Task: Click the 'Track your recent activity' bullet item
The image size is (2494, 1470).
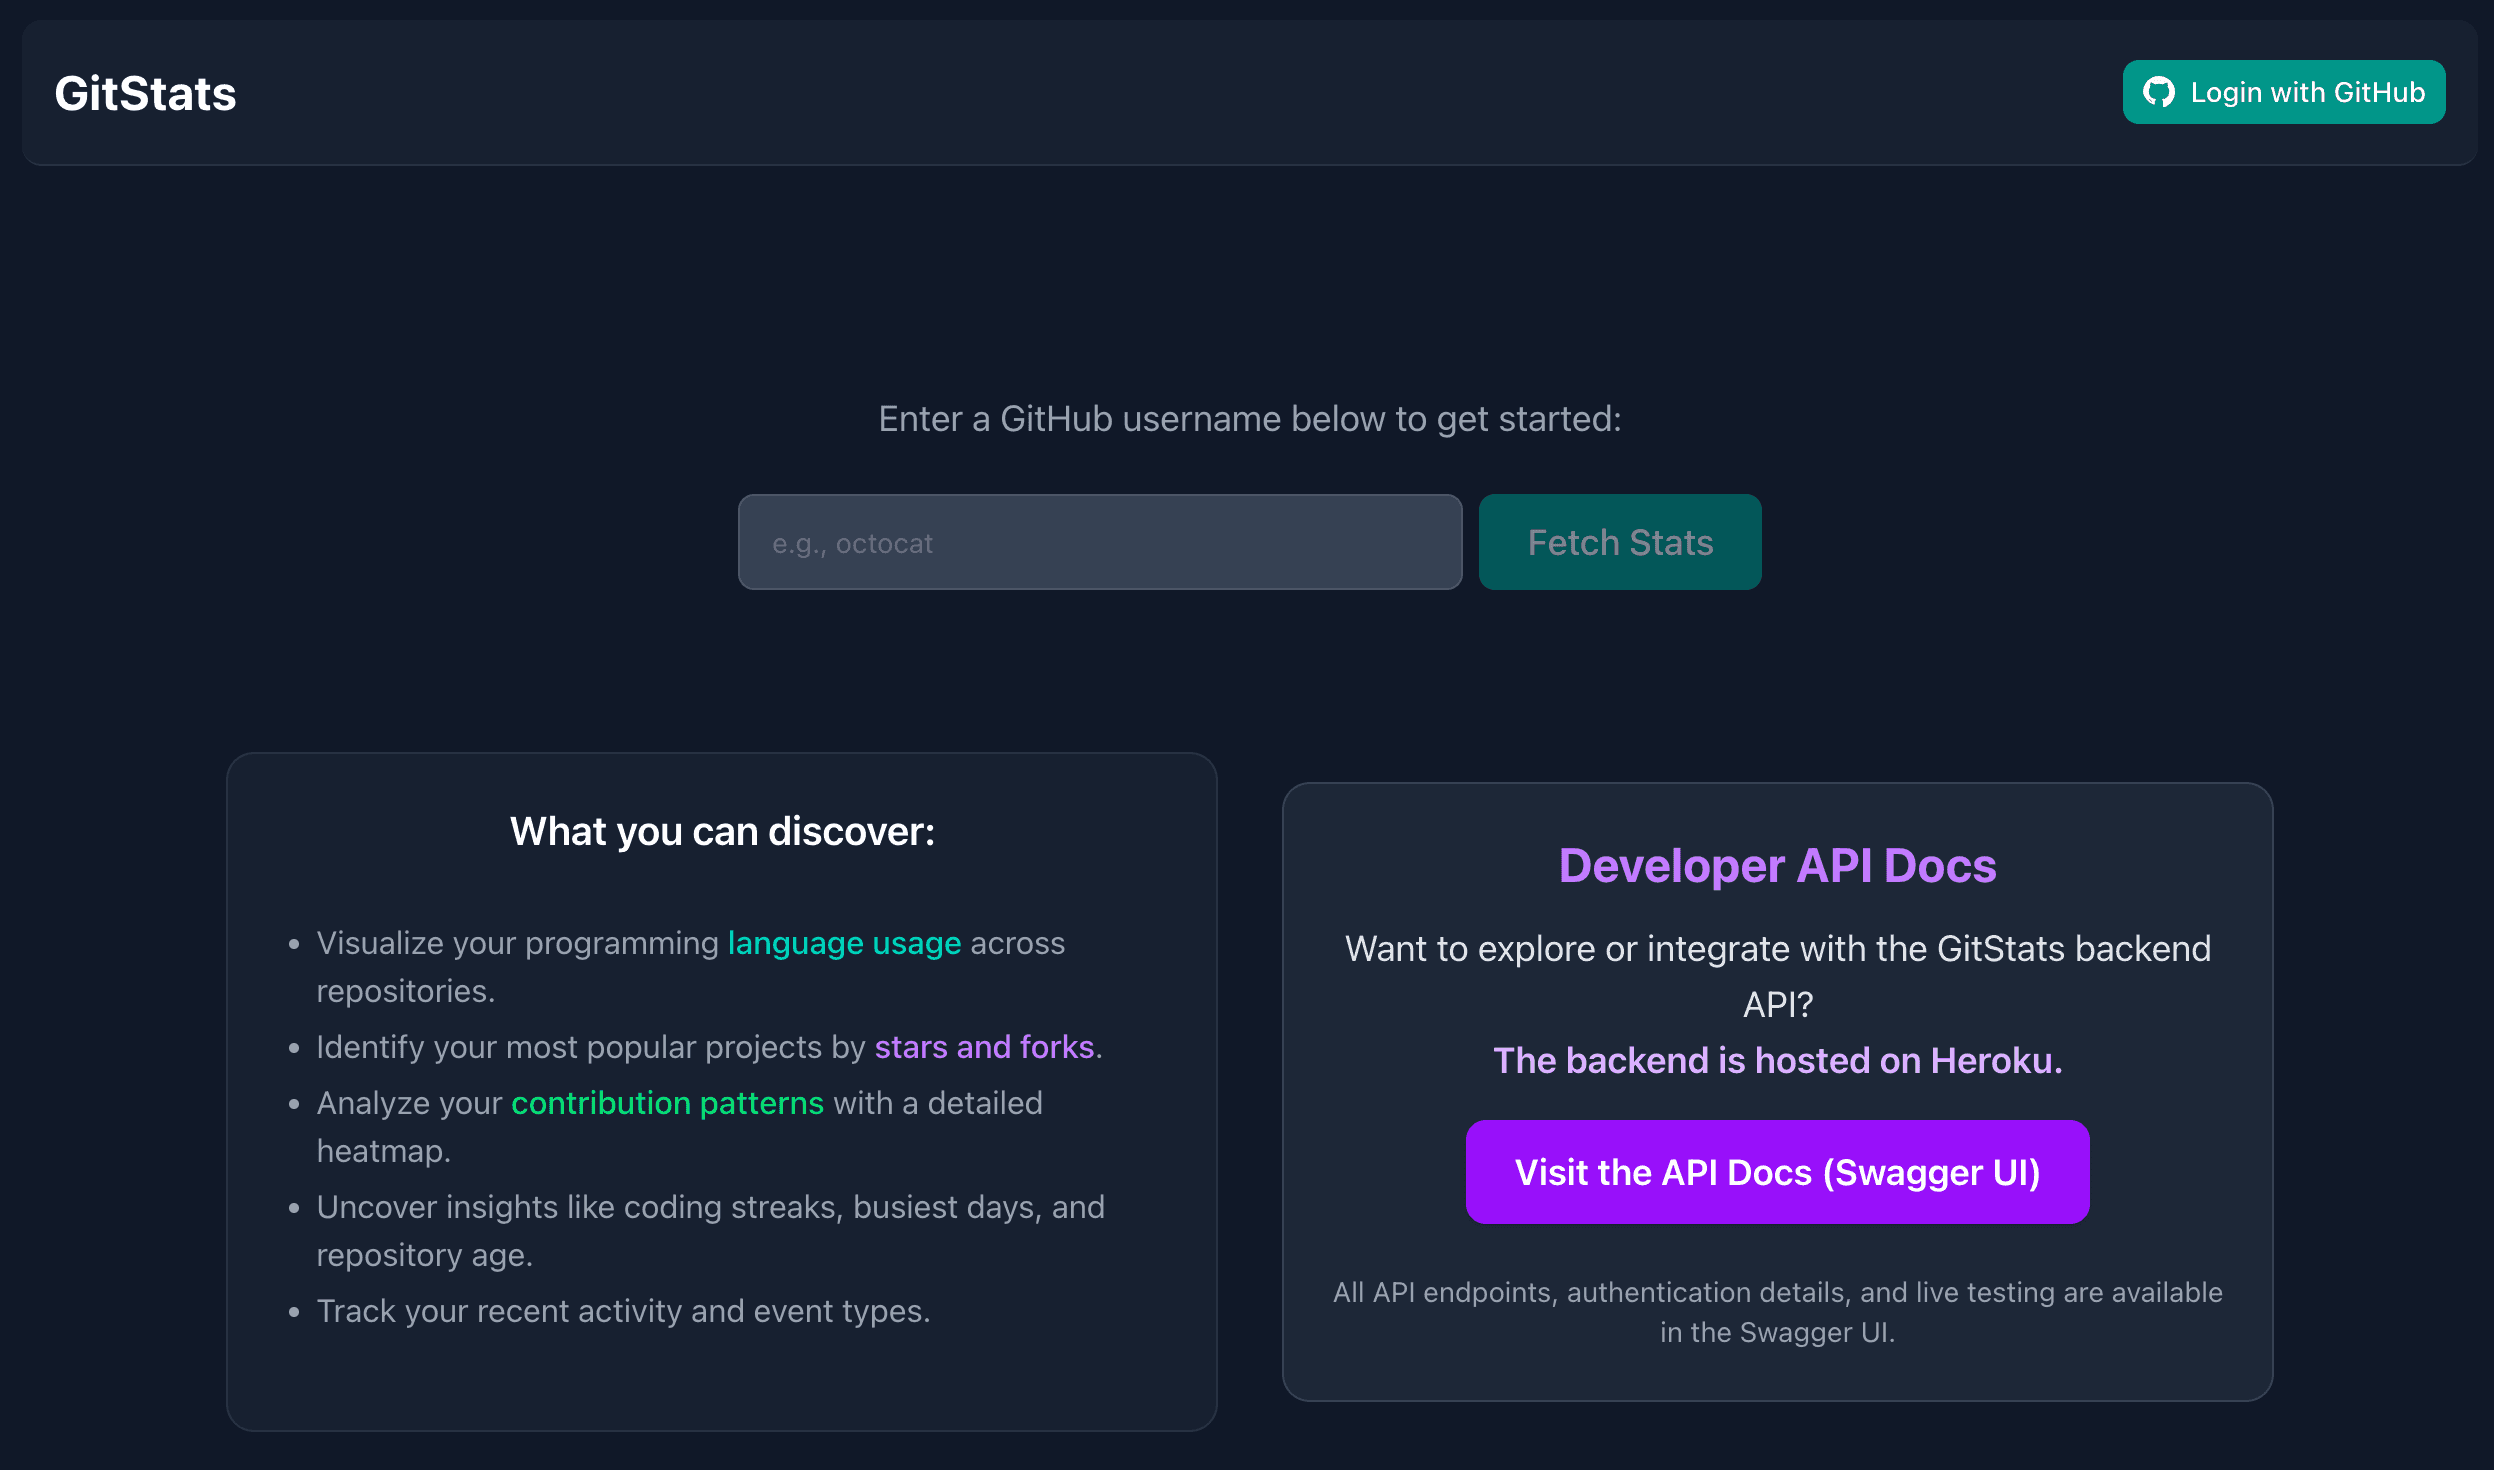Action: (x=623, y=1311)
